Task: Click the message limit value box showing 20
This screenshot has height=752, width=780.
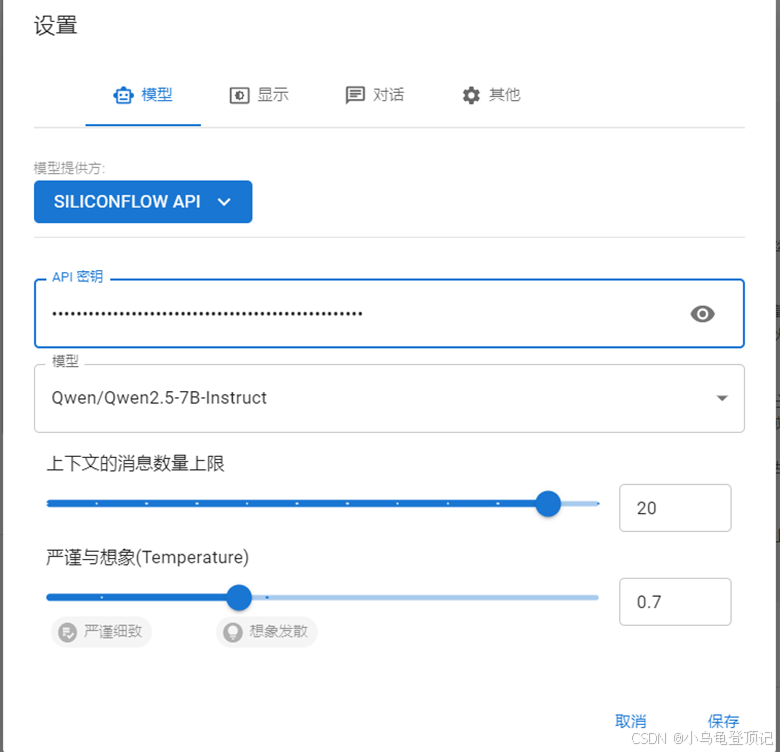Action: click(675, 508)
